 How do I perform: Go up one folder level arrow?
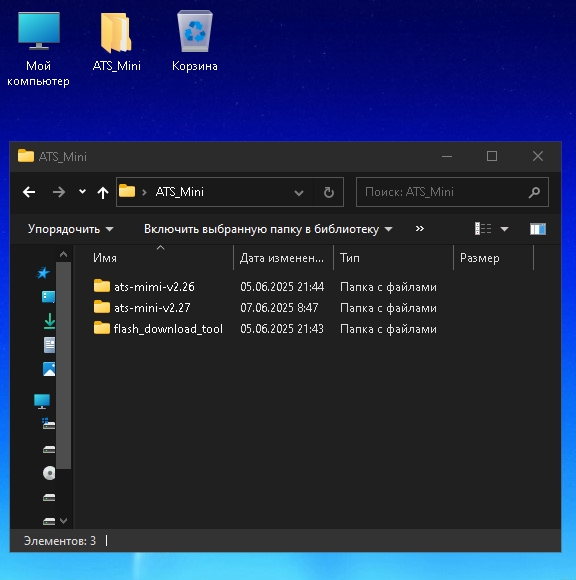tap(103, 192)
